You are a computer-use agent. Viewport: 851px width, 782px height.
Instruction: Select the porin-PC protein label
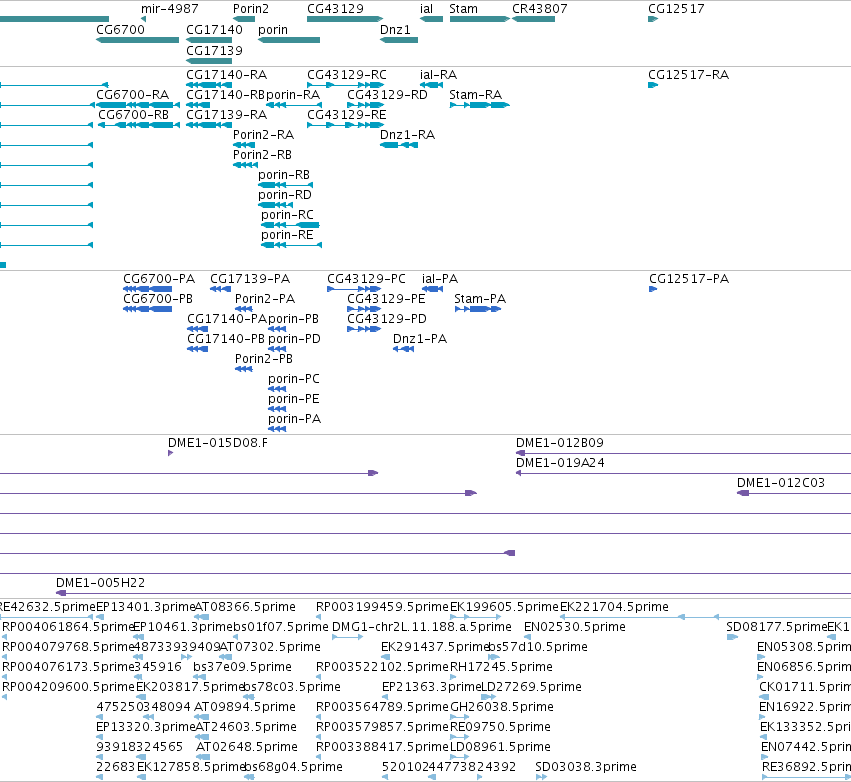[x=294, y=379]
